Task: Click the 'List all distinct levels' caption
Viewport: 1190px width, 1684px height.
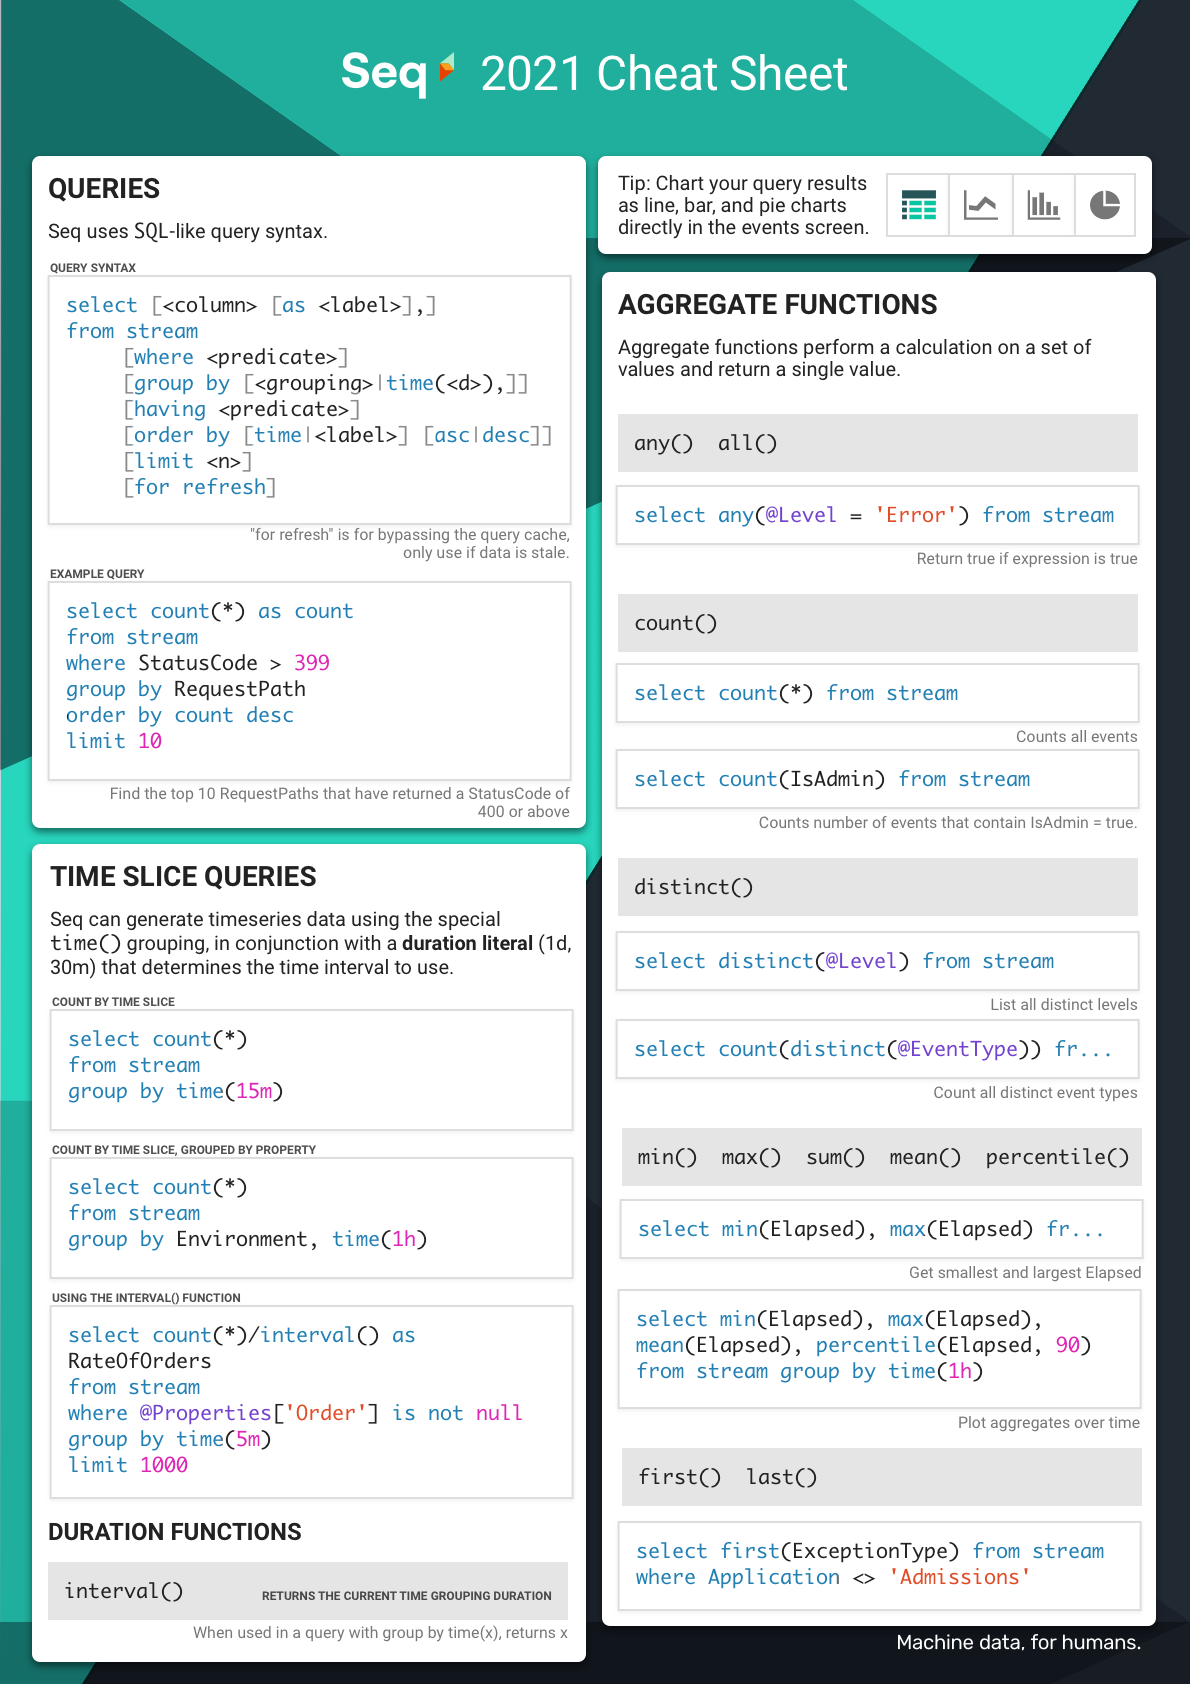Action: 1064,1005
